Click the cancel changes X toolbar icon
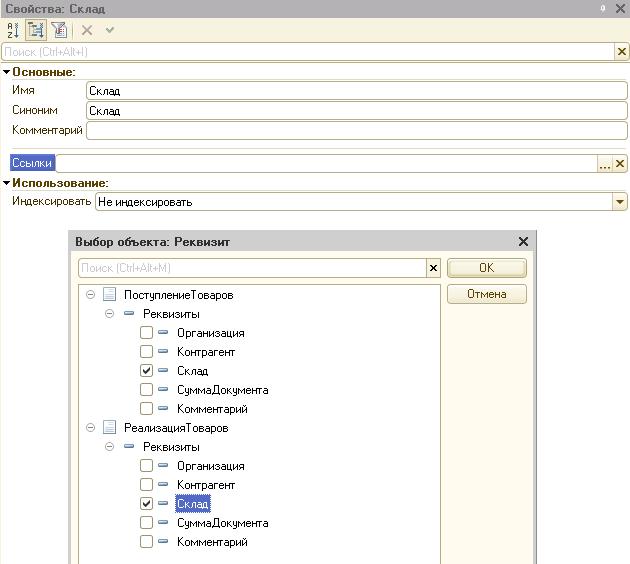The height and width of the screenshot is (564, 630). coord(87,30)
